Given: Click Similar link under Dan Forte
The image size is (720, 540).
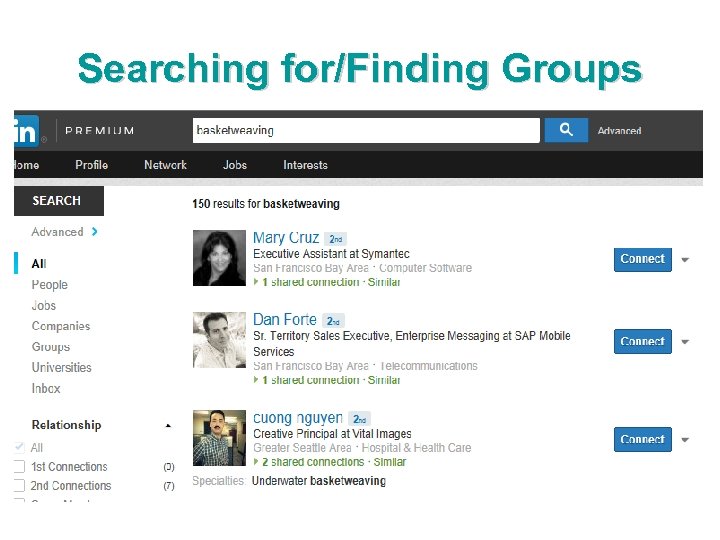Looking at the screenshot, I should point(384,380).
